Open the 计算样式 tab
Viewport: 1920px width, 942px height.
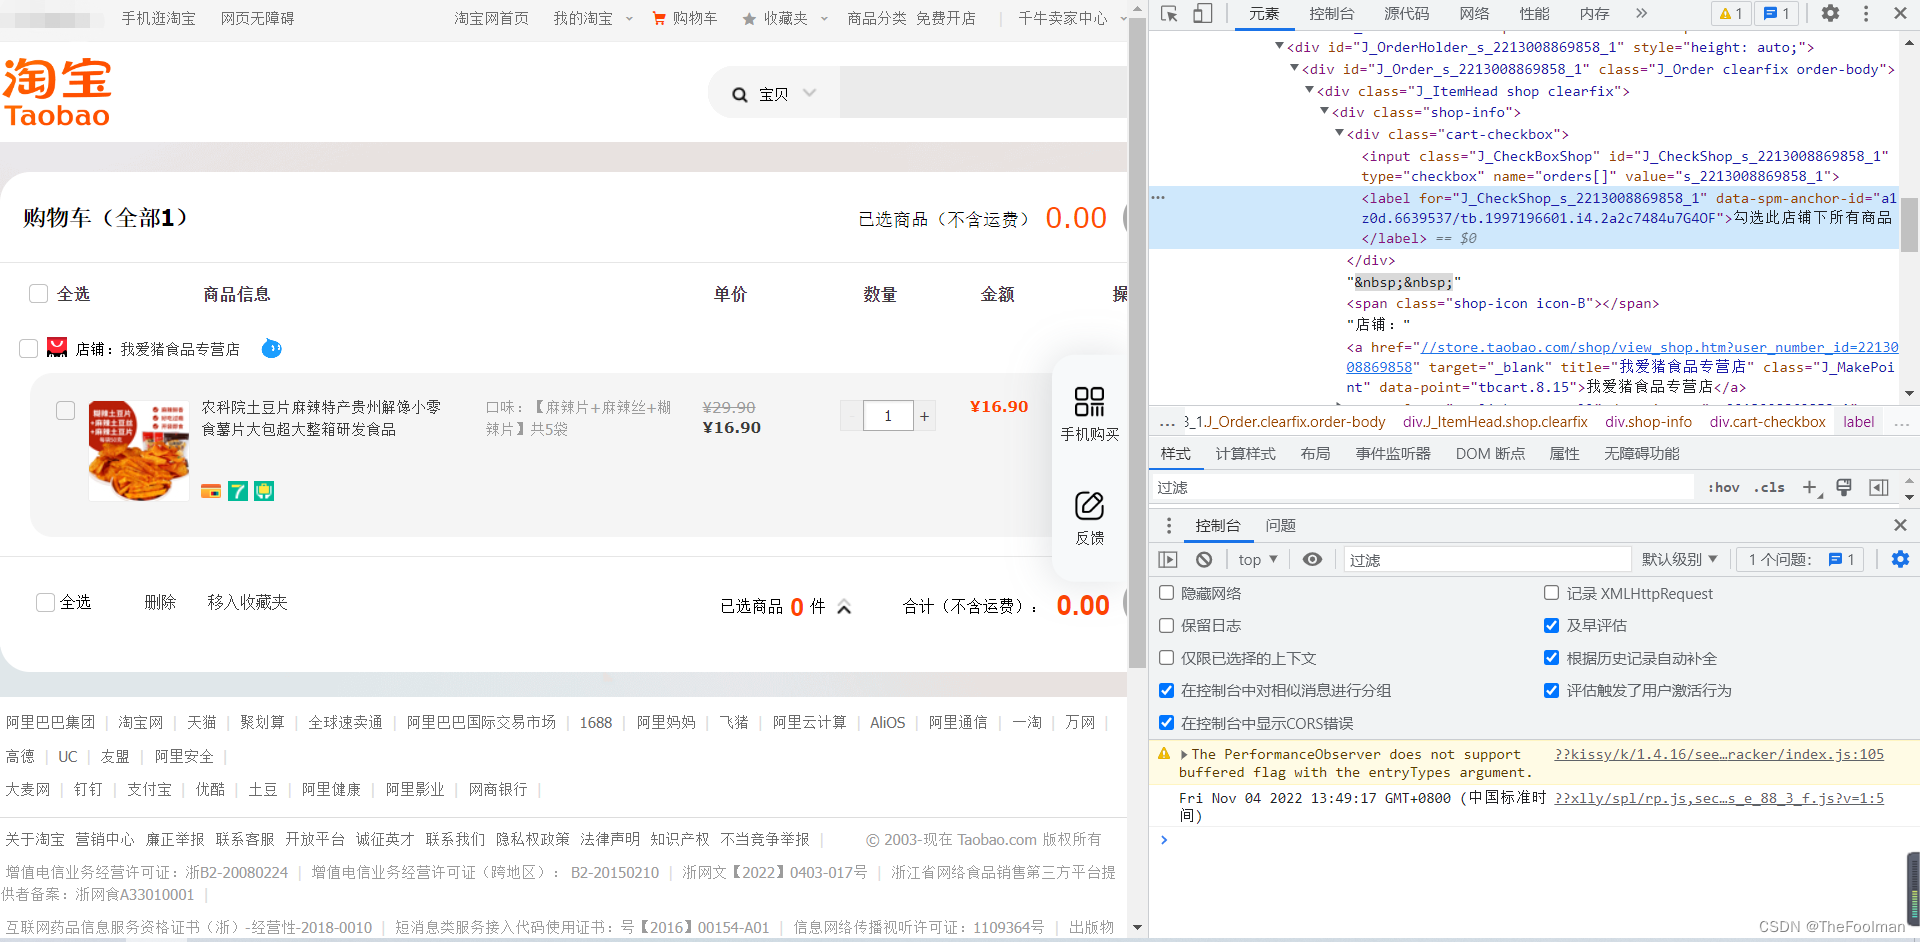point(1245,454)
